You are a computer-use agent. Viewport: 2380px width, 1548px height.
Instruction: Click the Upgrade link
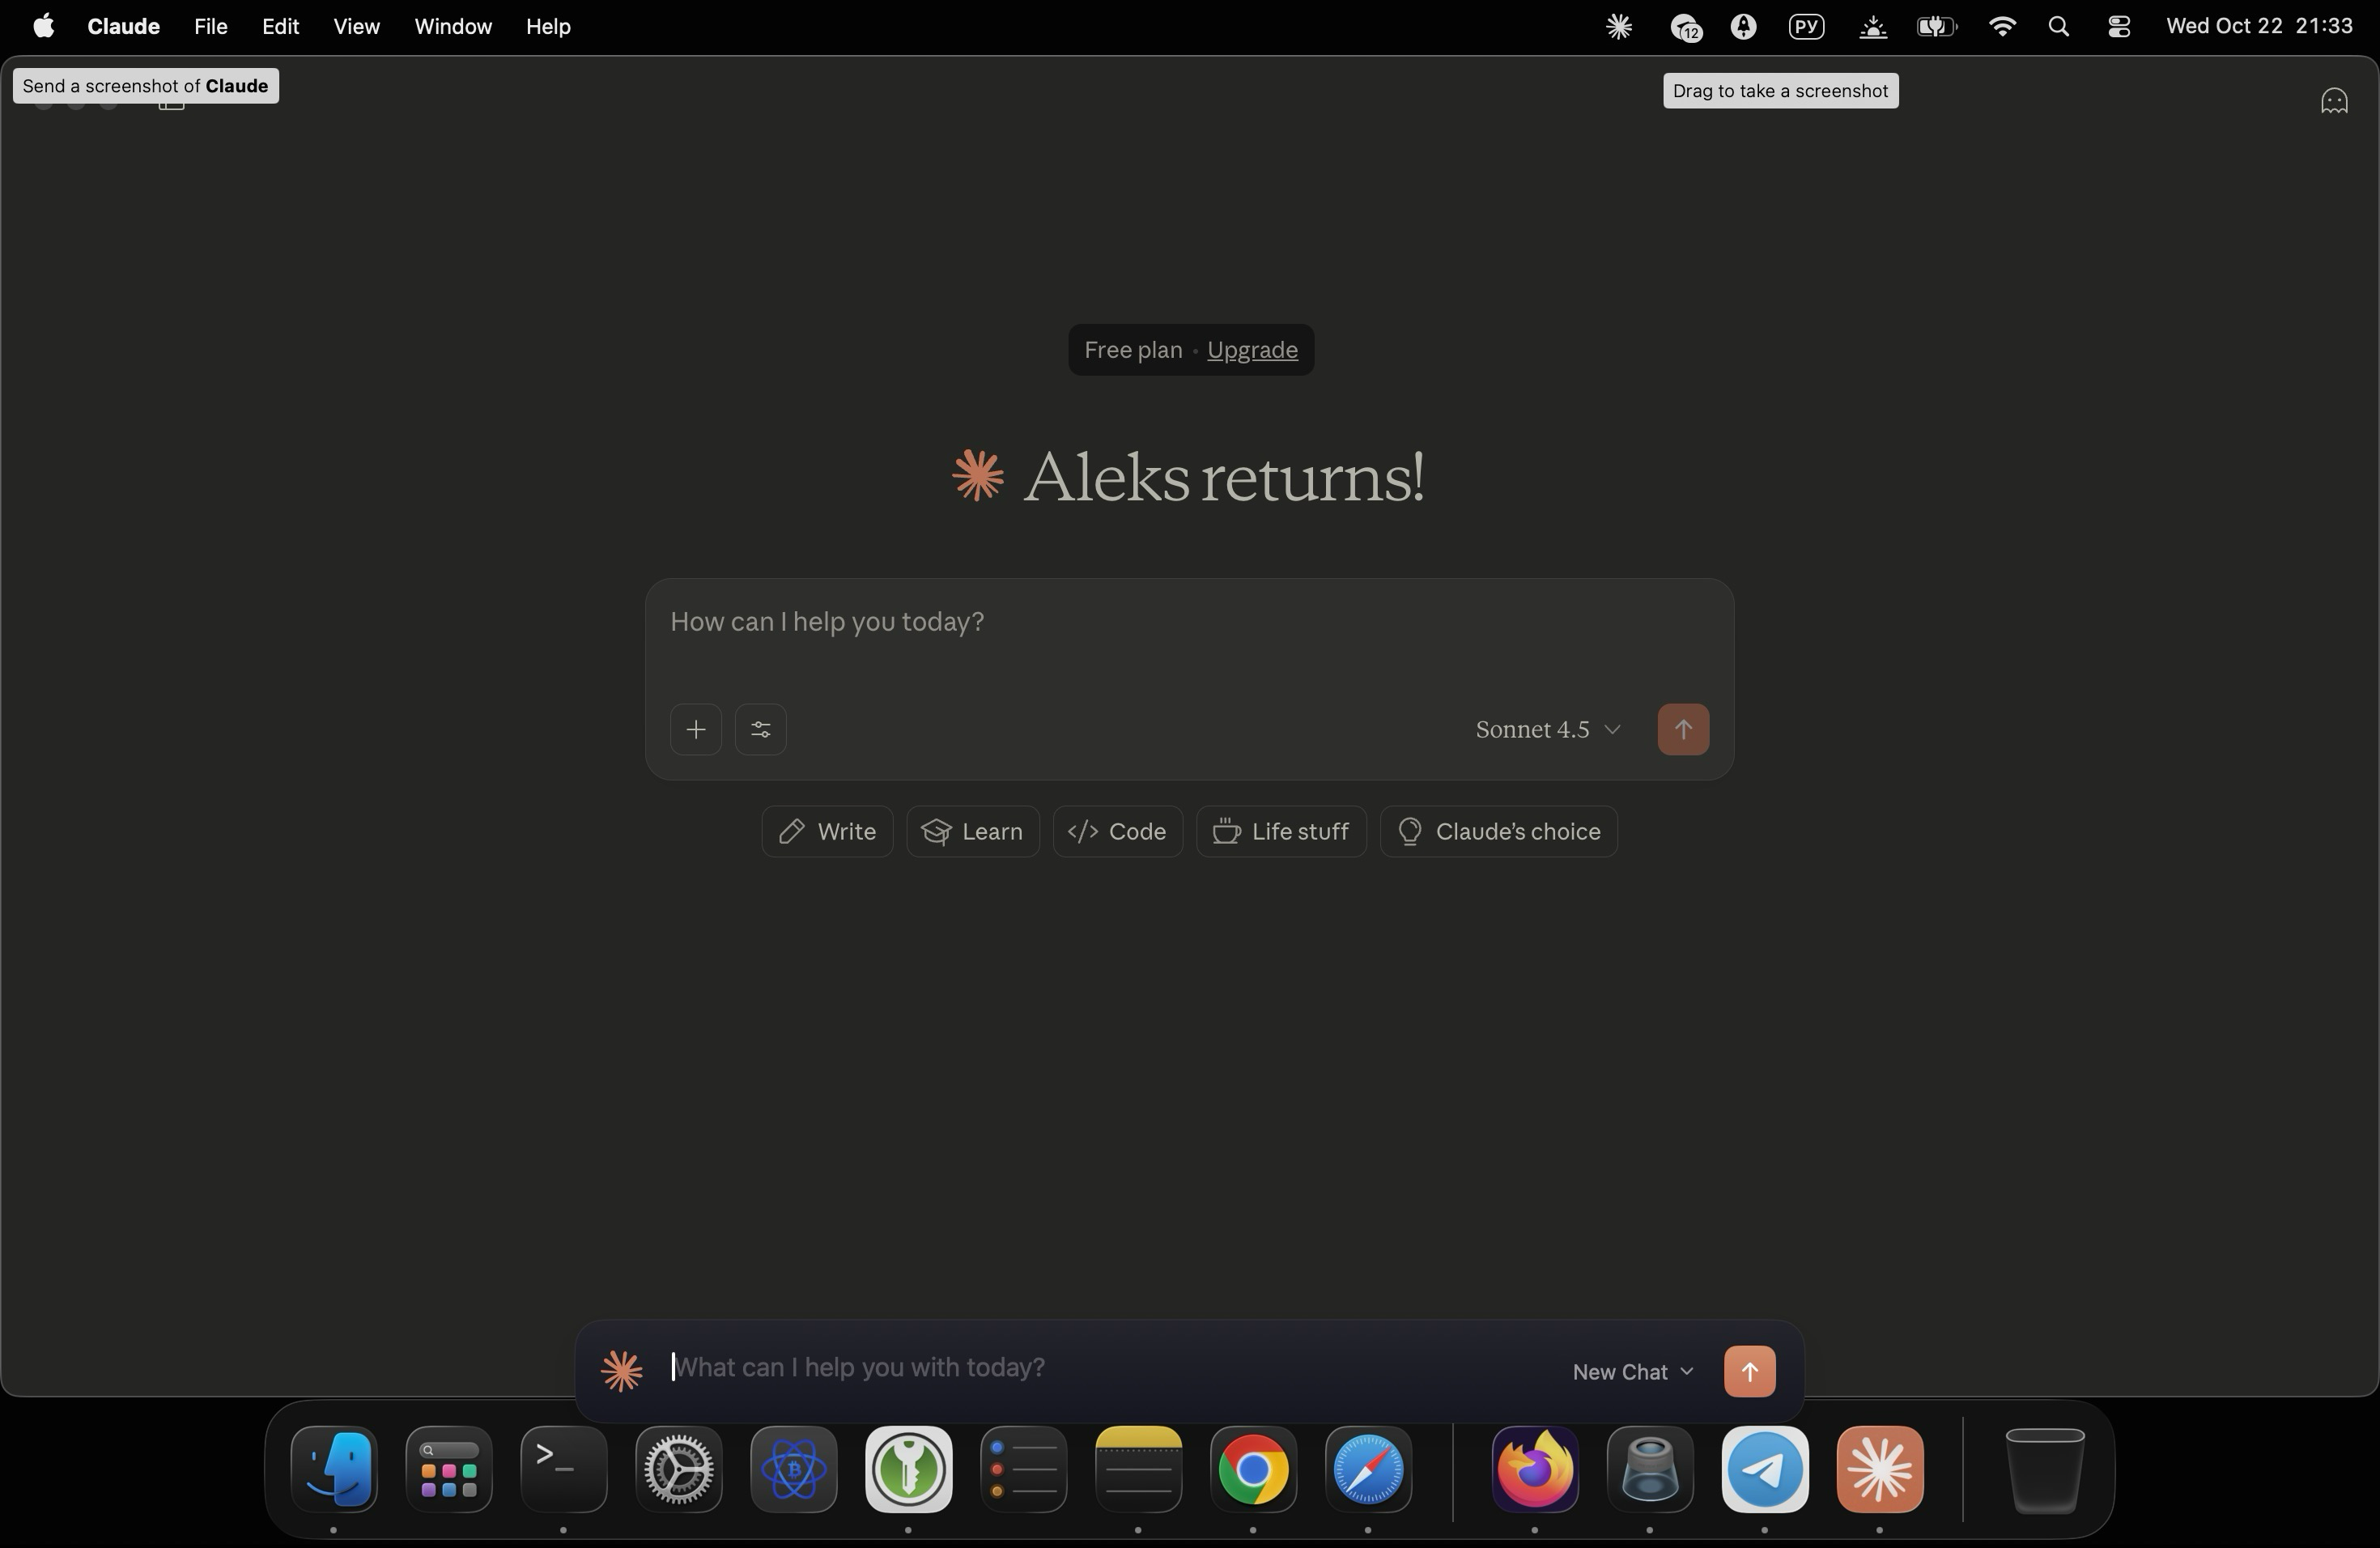tap(1253, 350)
